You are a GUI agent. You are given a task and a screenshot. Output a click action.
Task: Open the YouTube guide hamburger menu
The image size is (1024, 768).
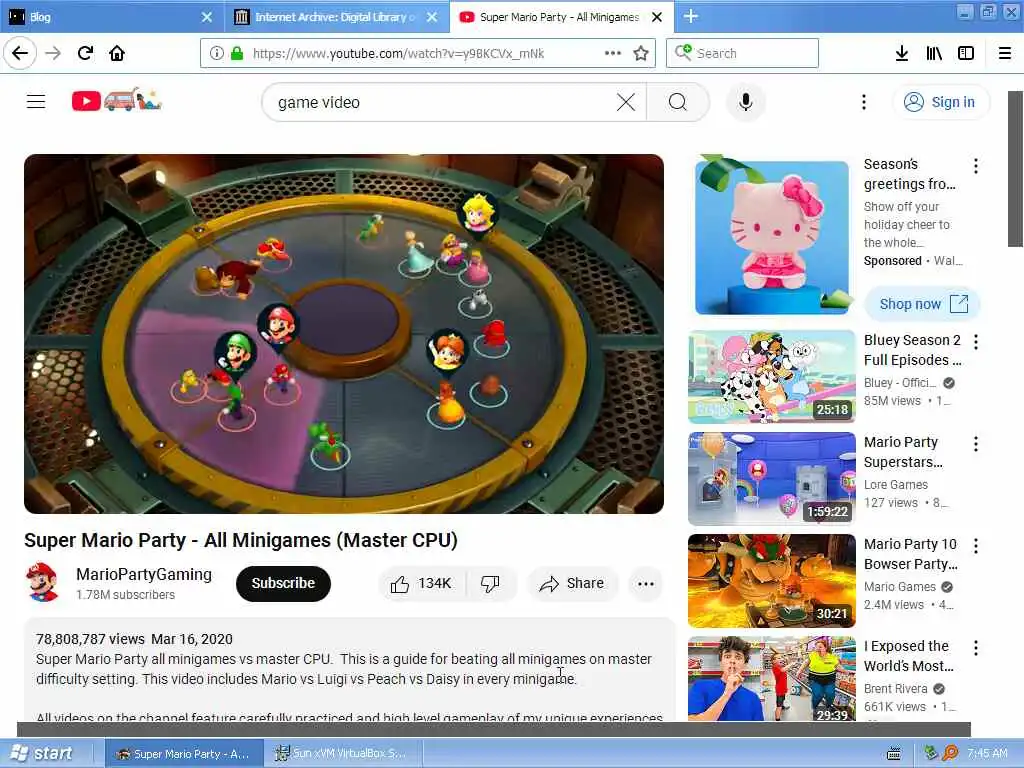pyautogui.click(x=36, y=101)
